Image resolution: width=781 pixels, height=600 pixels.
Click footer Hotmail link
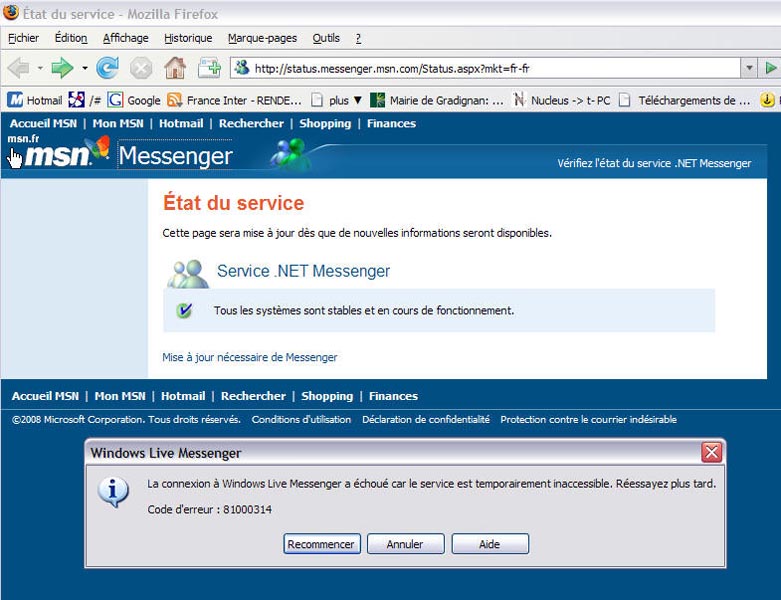coord(183,396)
